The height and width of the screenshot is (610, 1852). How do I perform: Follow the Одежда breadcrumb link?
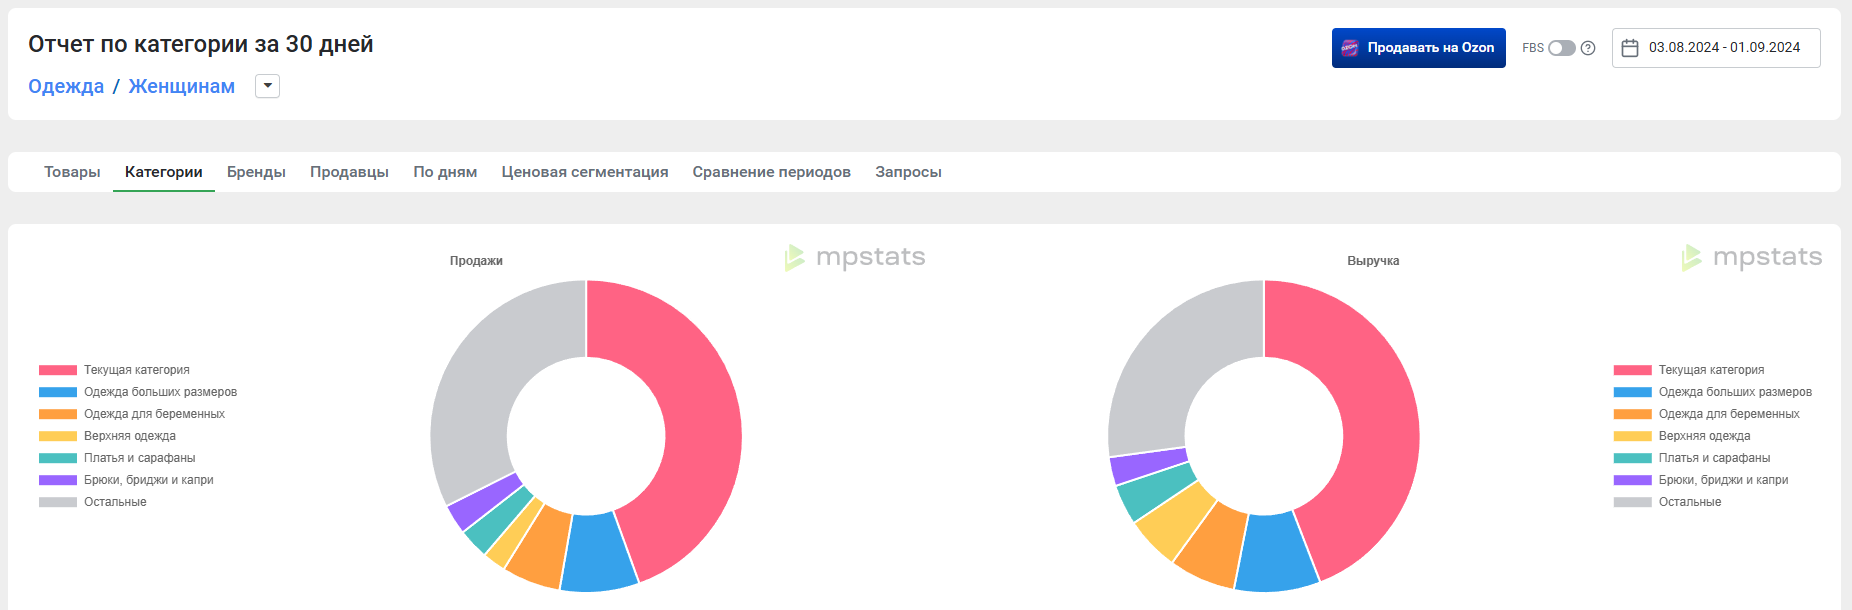(66, 86)
